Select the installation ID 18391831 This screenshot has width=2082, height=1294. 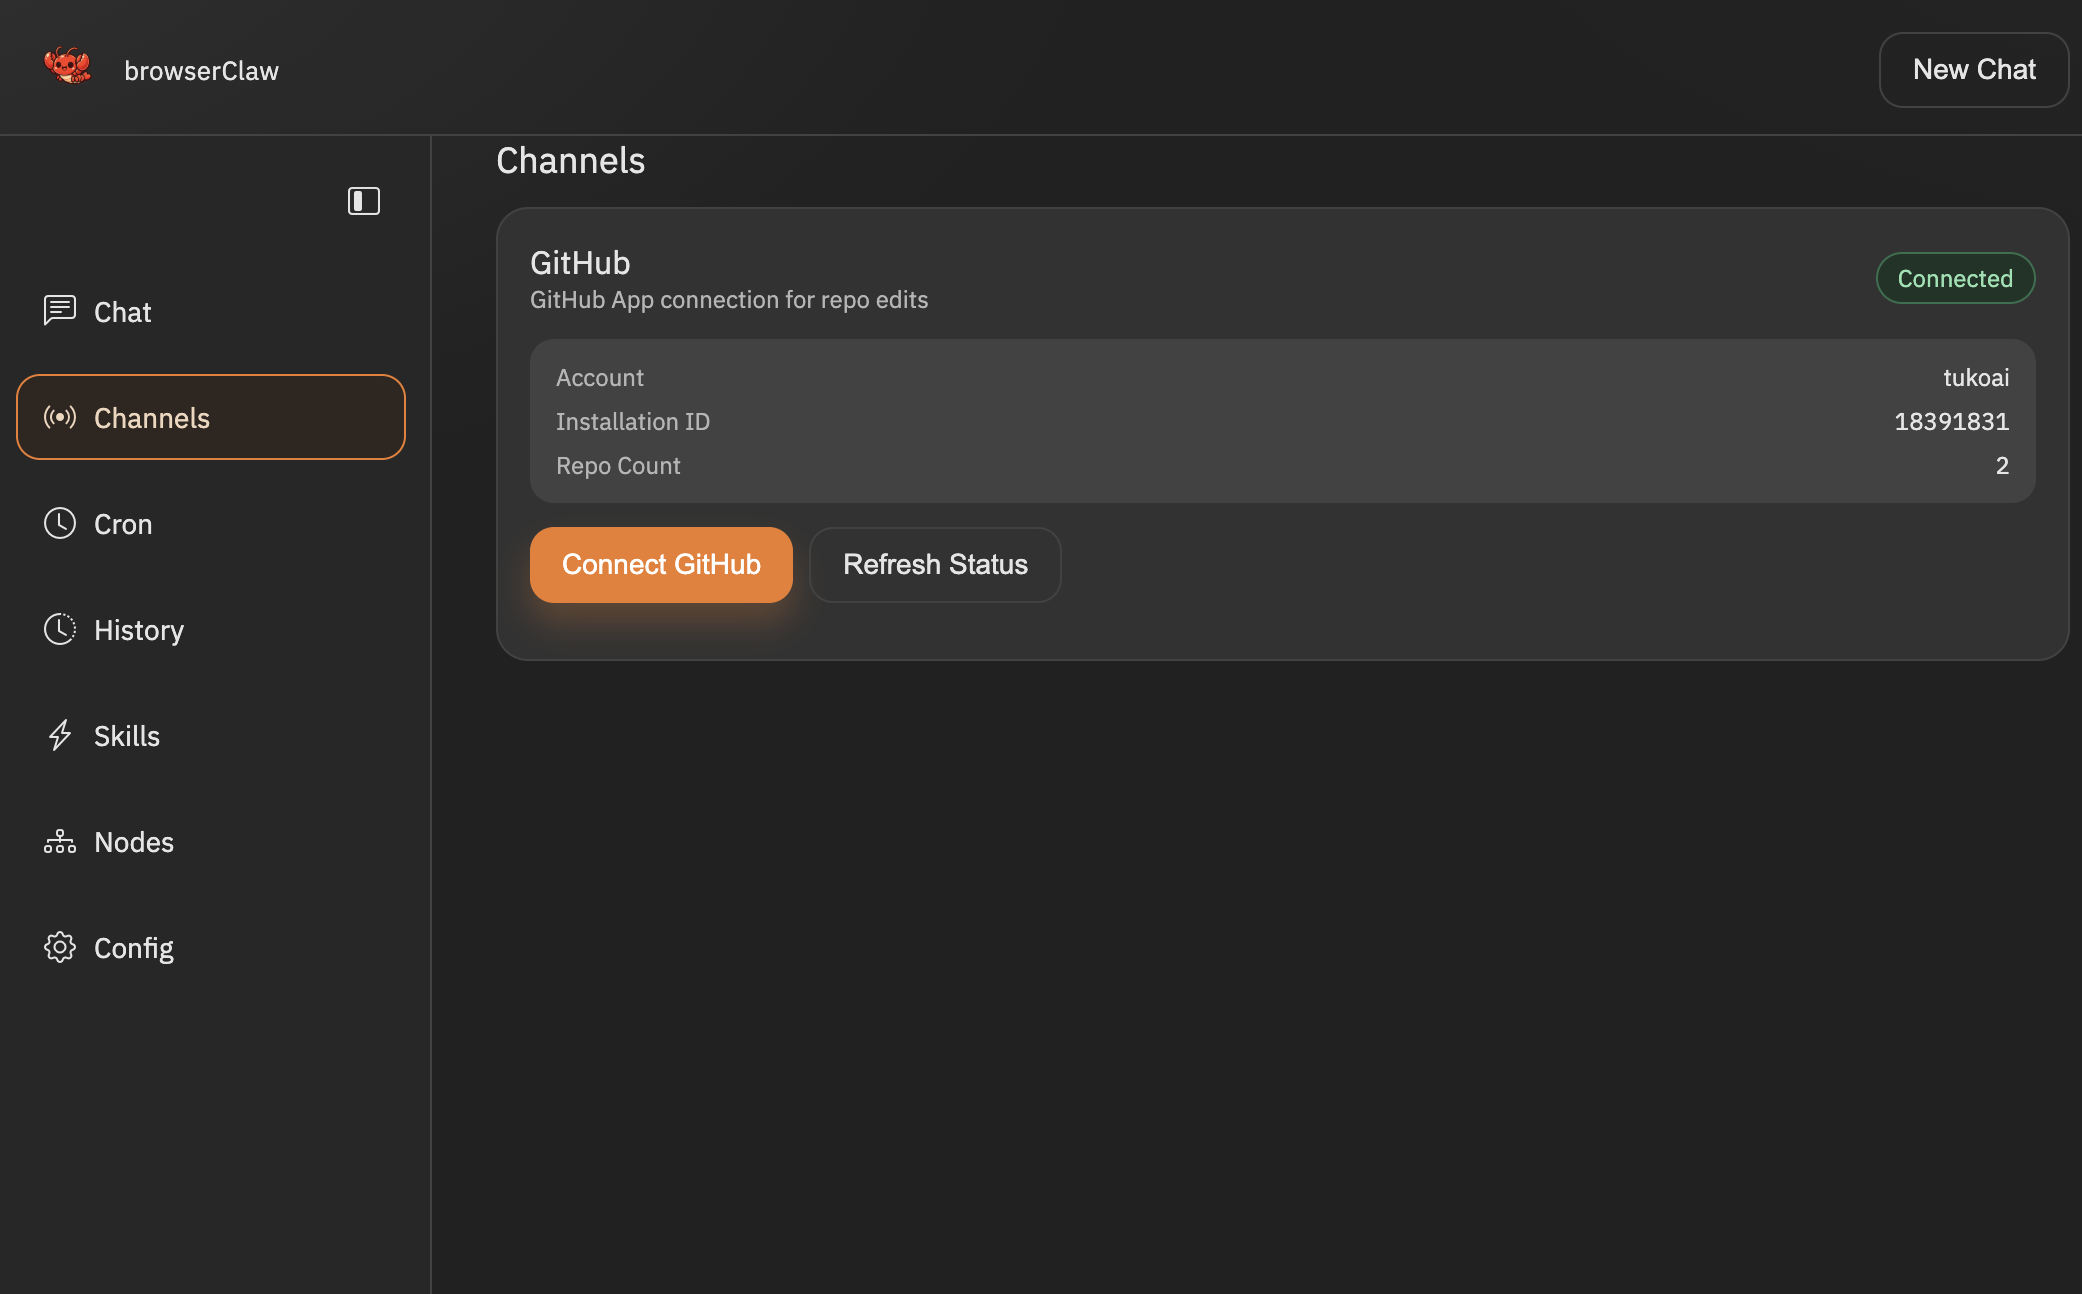(1952, 421)
